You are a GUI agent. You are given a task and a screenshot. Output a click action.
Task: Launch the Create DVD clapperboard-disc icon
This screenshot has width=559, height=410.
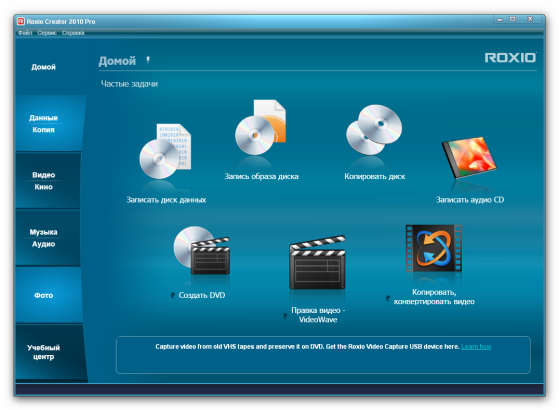(x=201, y=251)
